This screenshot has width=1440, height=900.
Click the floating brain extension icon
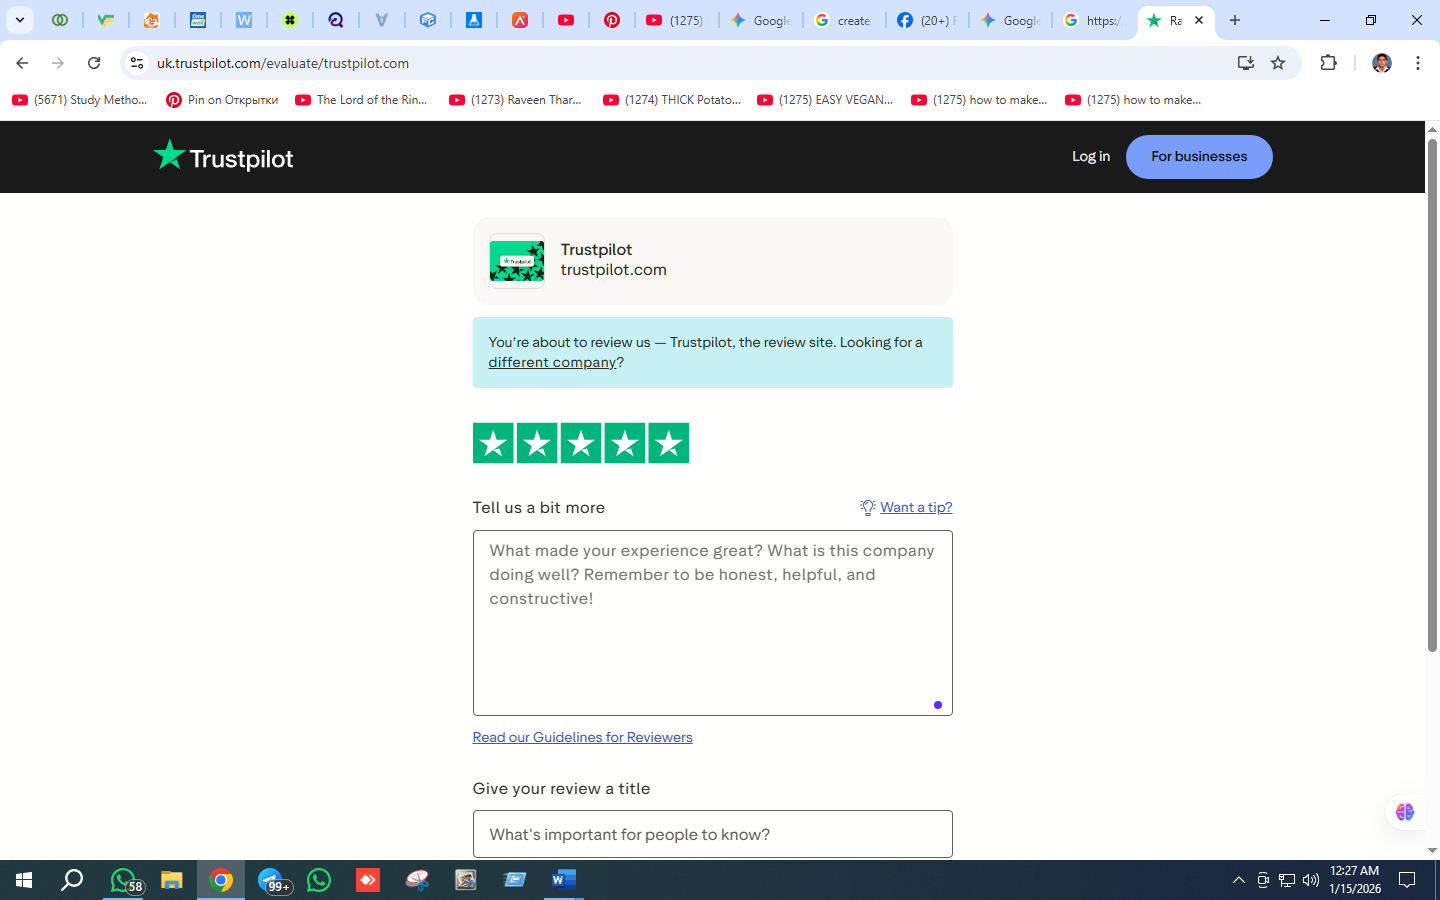click(x=1405, y=812)
